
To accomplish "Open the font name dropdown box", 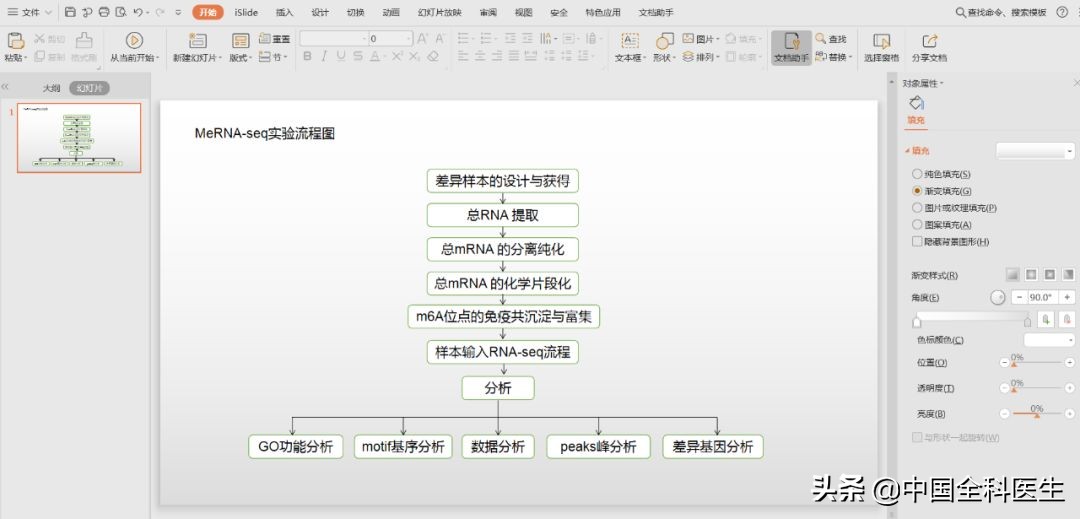I will pyautogui.click(x=333, y=39).
